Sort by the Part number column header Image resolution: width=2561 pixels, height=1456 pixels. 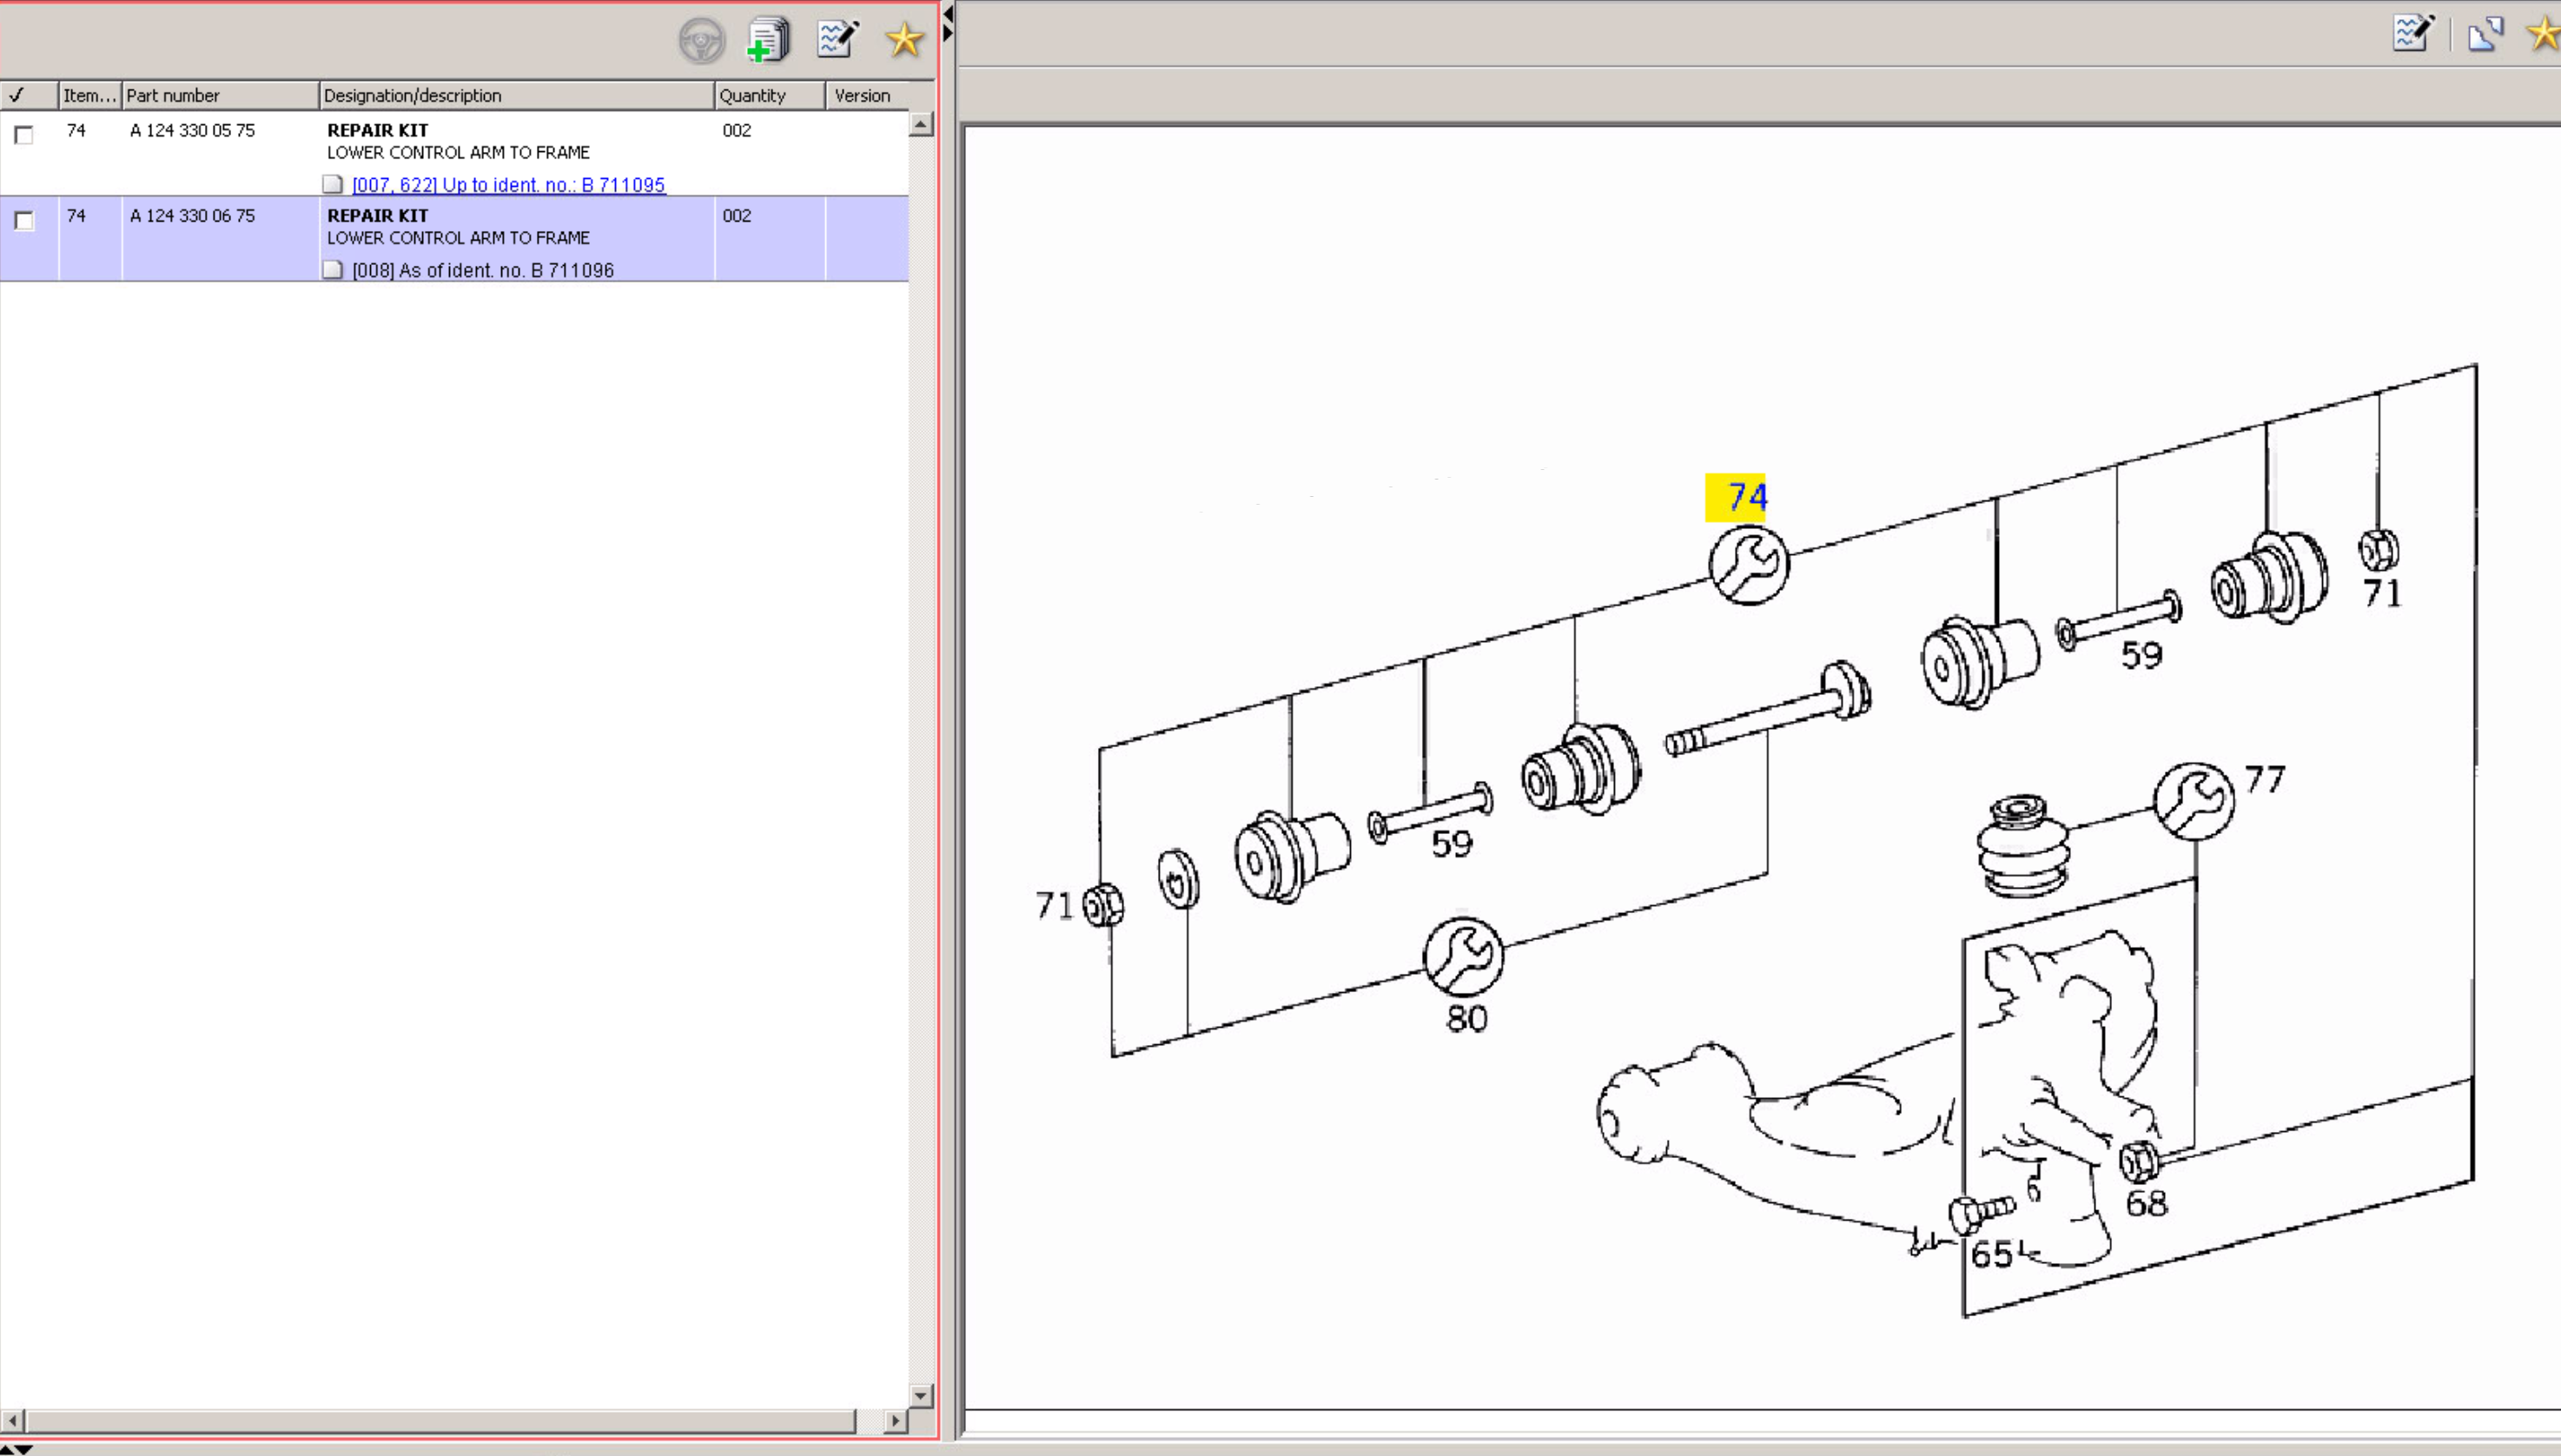[x=219, y=96]
